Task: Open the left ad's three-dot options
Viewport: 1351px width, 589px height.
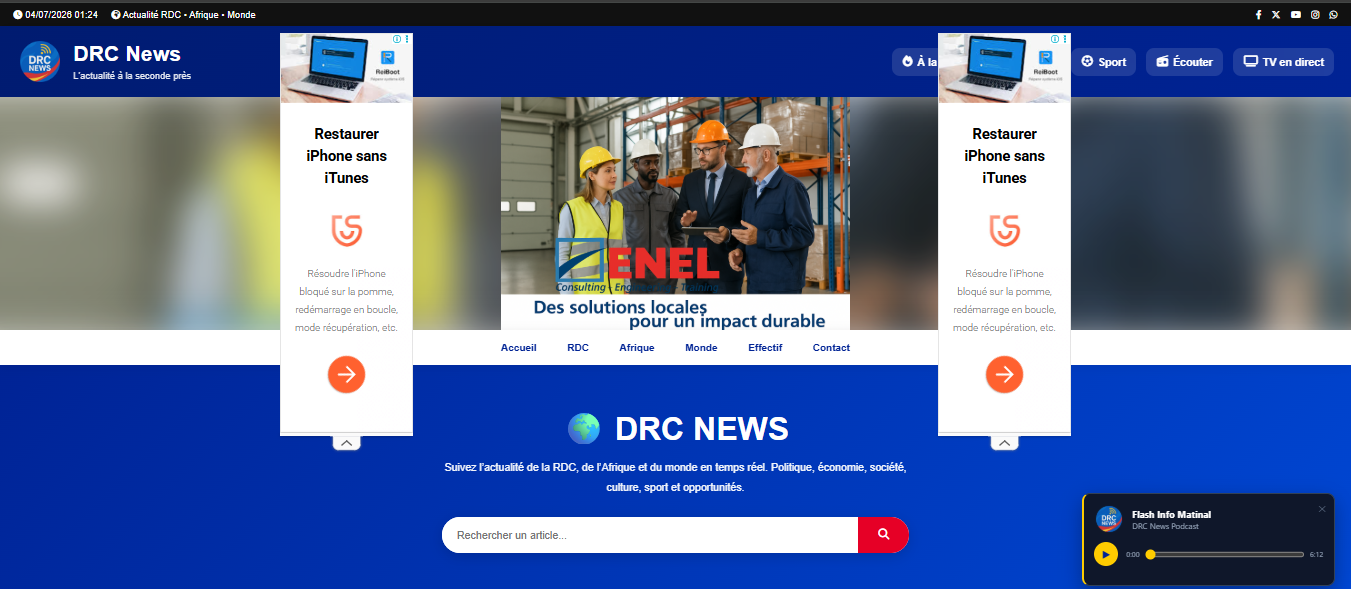Action: (407, 39)
